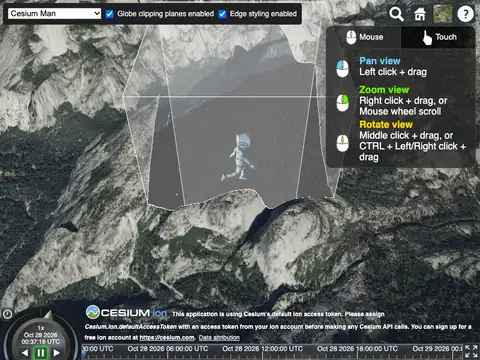Jump timeline to Oct 28 18:00:00 UTC

[357, 349]
